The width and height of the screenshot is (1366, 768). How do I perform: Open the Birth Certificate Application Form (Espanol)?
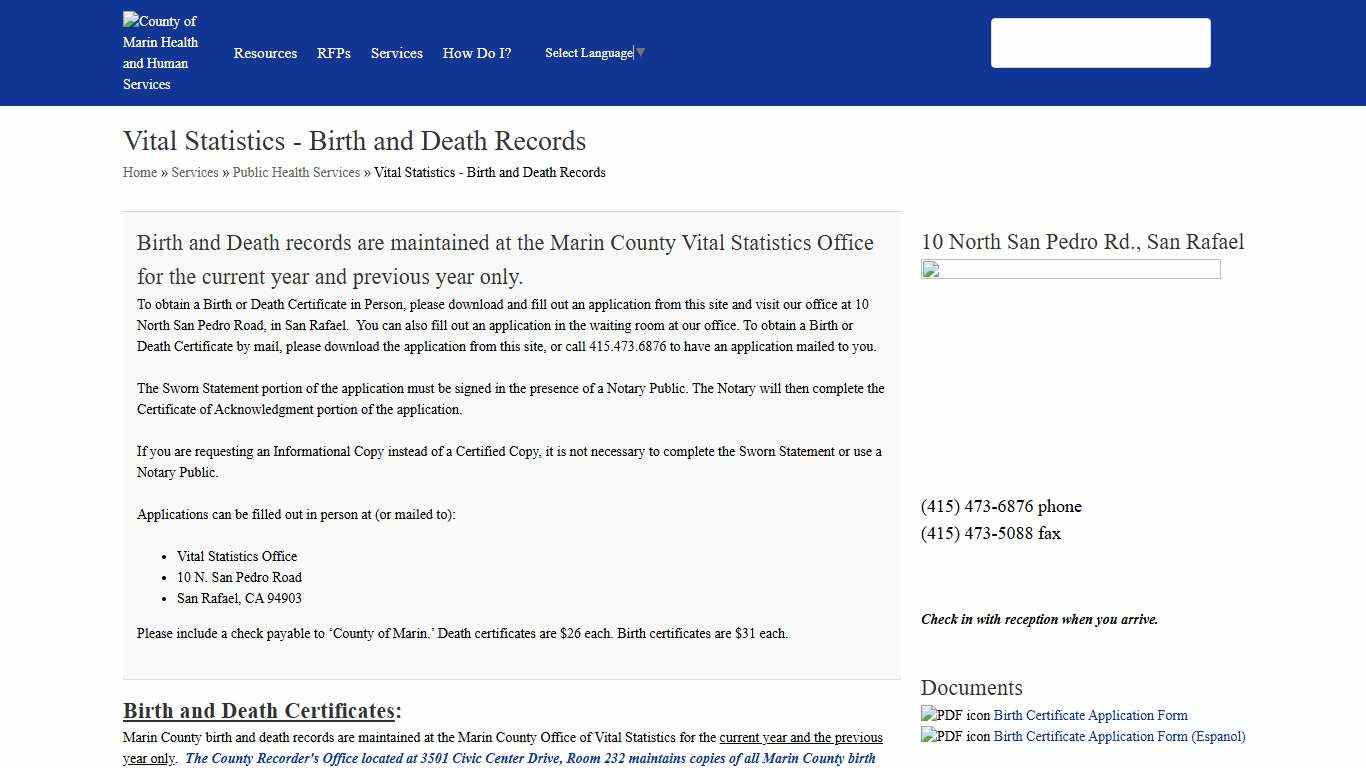pos(1118,736)
